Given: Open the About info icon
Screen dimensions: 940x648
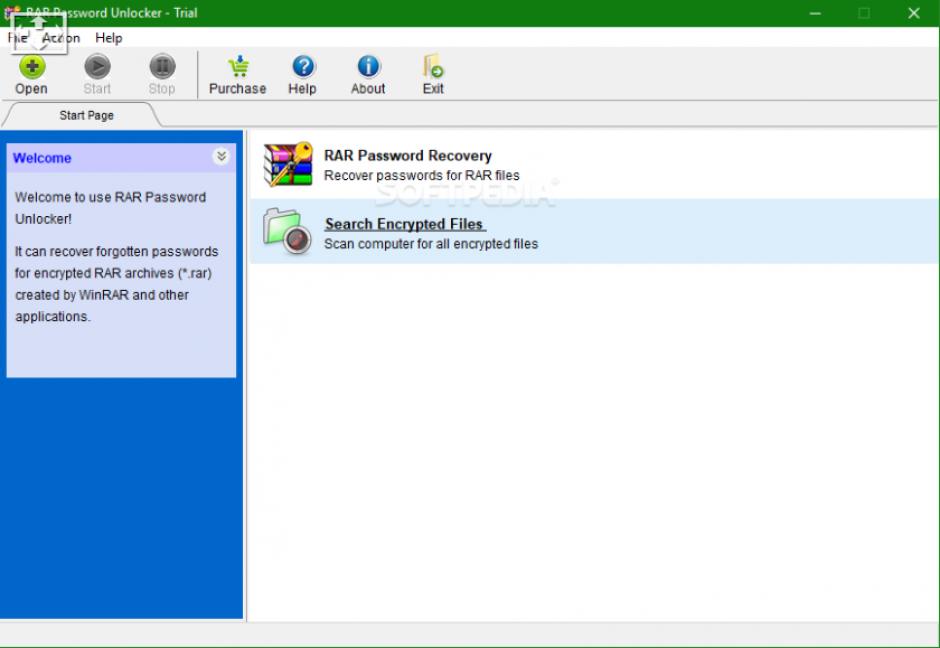Looking at the screenshot, I should (368, 67).
